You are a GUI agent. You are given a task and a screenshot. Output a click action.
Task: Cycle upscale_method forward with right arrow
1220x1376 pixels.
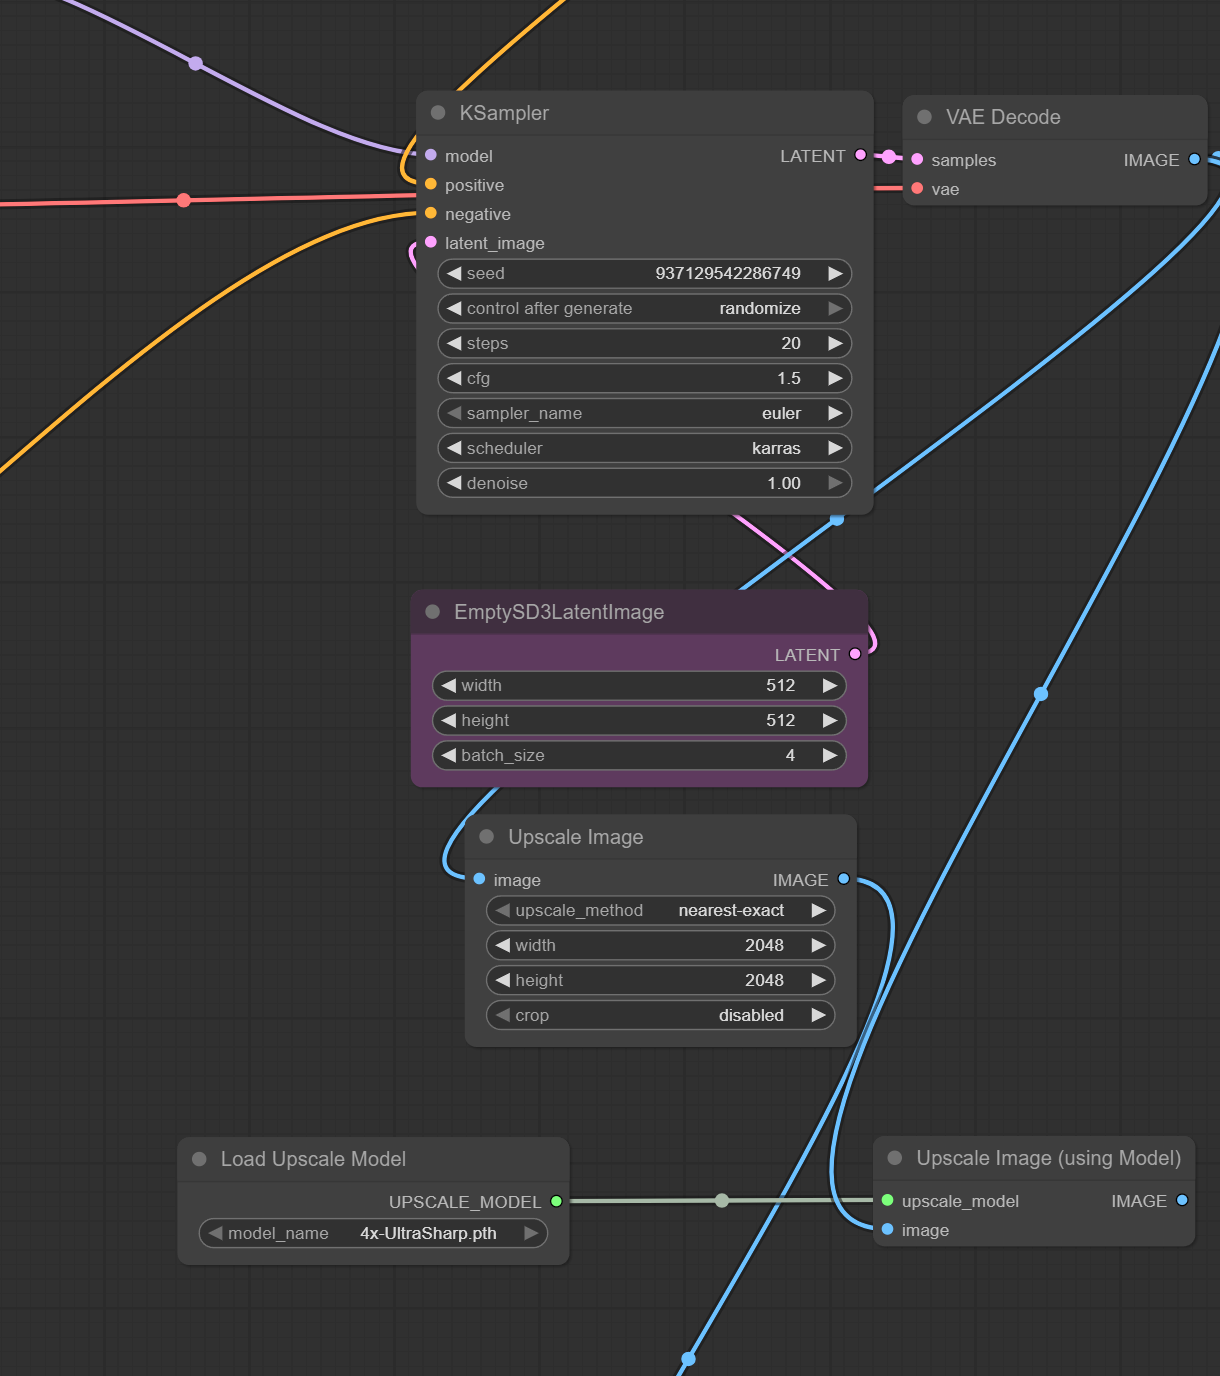pyautogui.click(x=818, y=910)
